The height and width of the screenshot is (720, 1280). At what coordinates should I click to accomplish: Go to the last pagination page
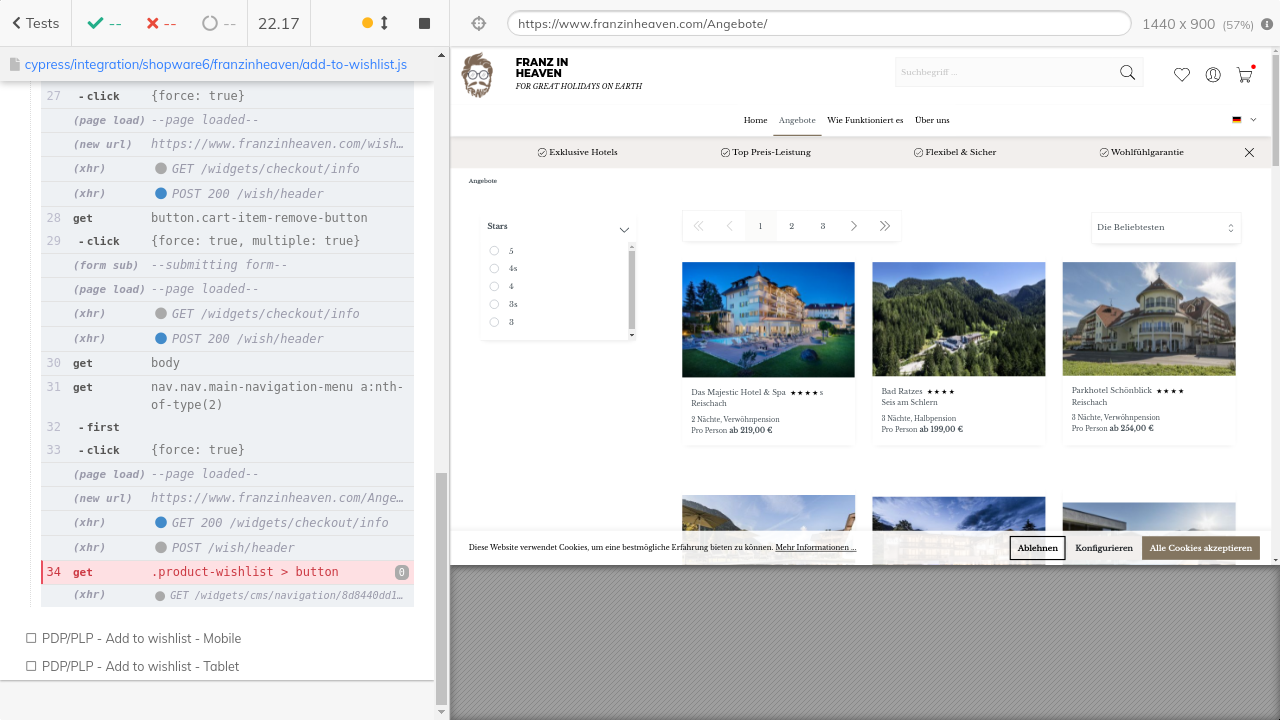tap(885, 227)
